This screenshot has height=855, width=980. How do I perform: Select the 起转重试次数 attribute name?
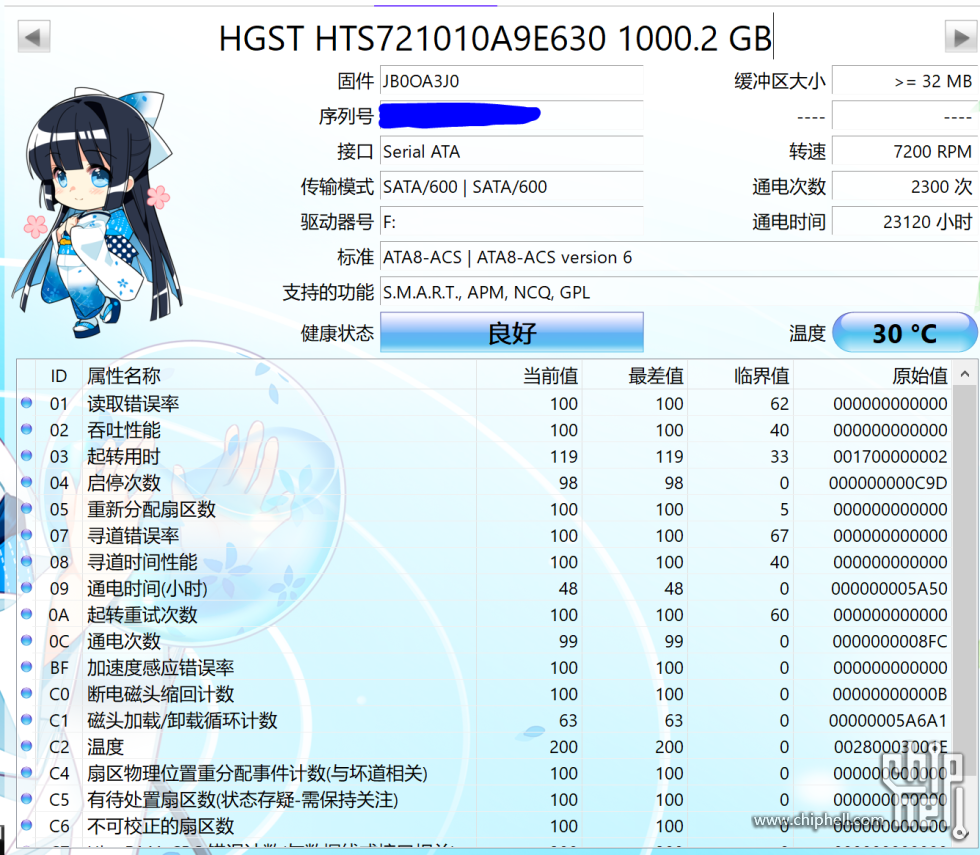click(x=142, y=615)
